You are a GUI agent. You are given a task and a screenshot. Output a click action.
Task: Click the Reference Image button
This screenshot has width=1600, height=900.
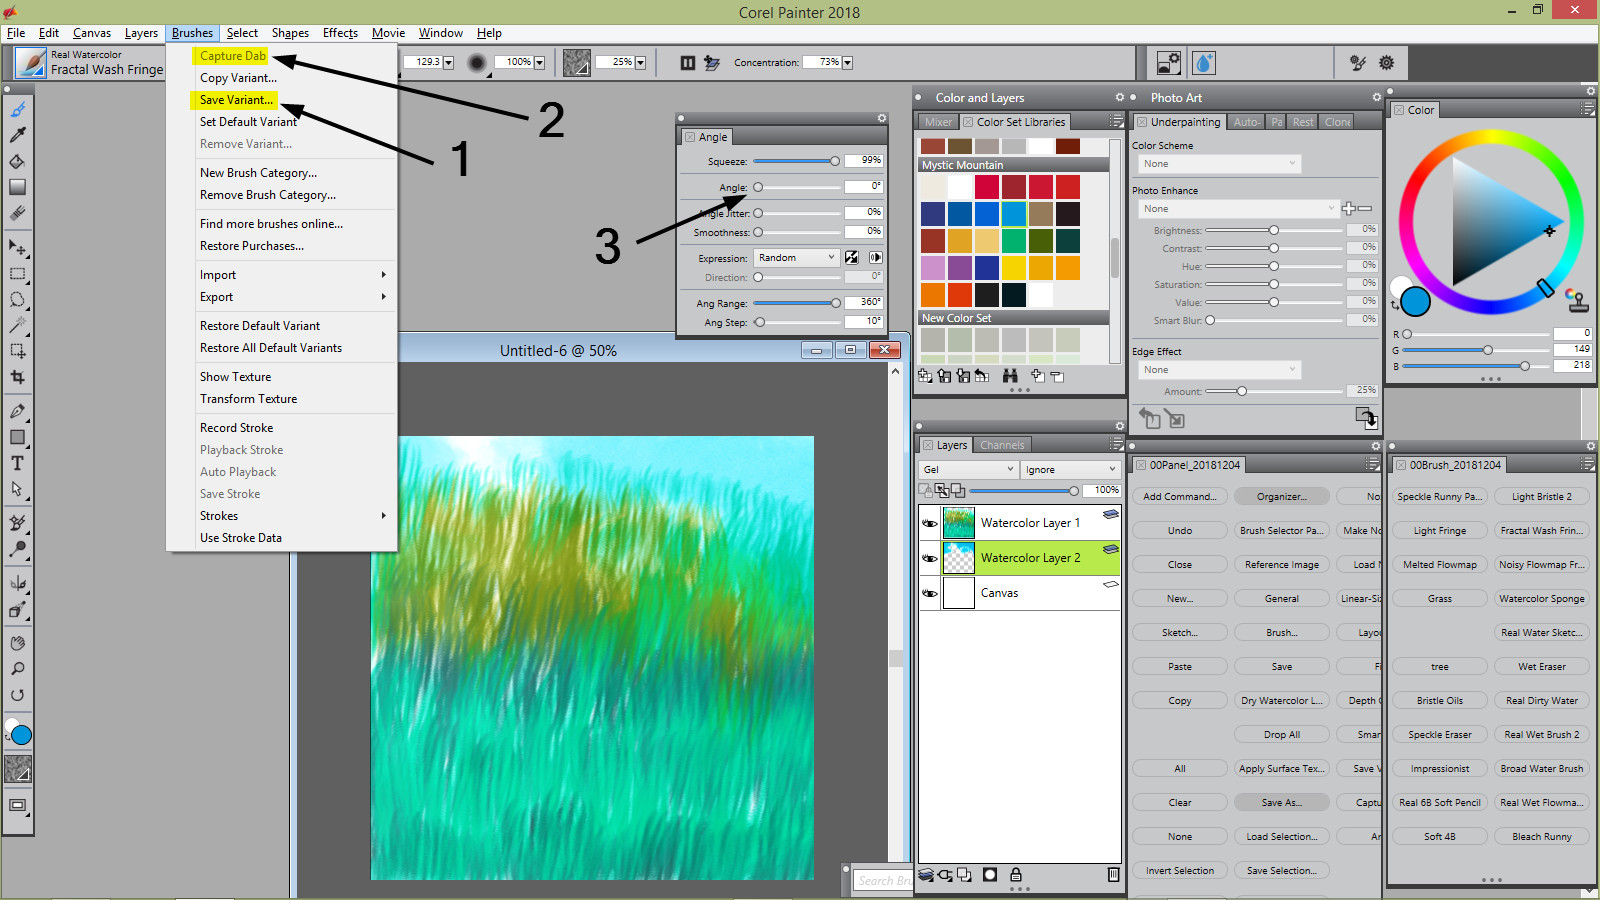pos(1282,565)
